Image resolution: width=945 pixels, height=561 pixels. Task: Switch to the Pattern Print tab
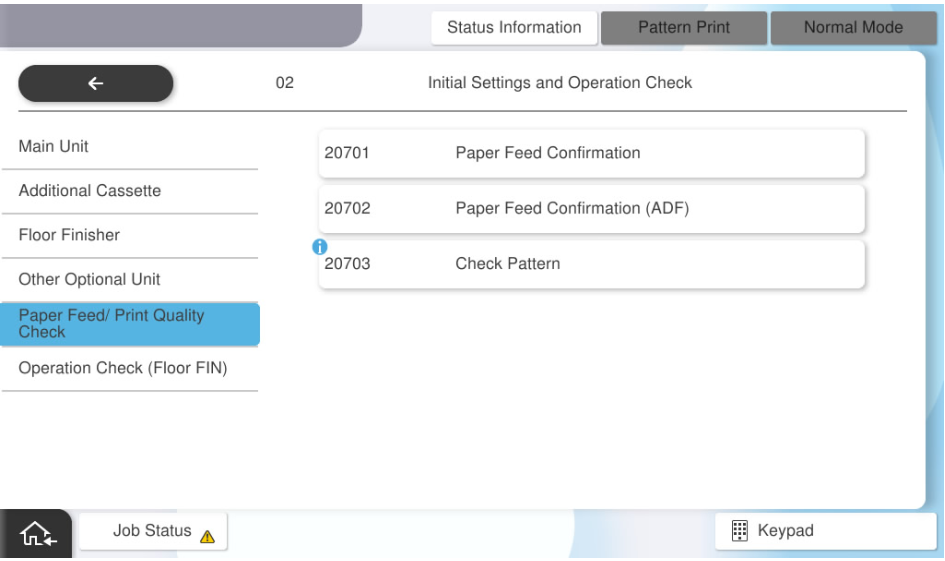pos(683,28)
